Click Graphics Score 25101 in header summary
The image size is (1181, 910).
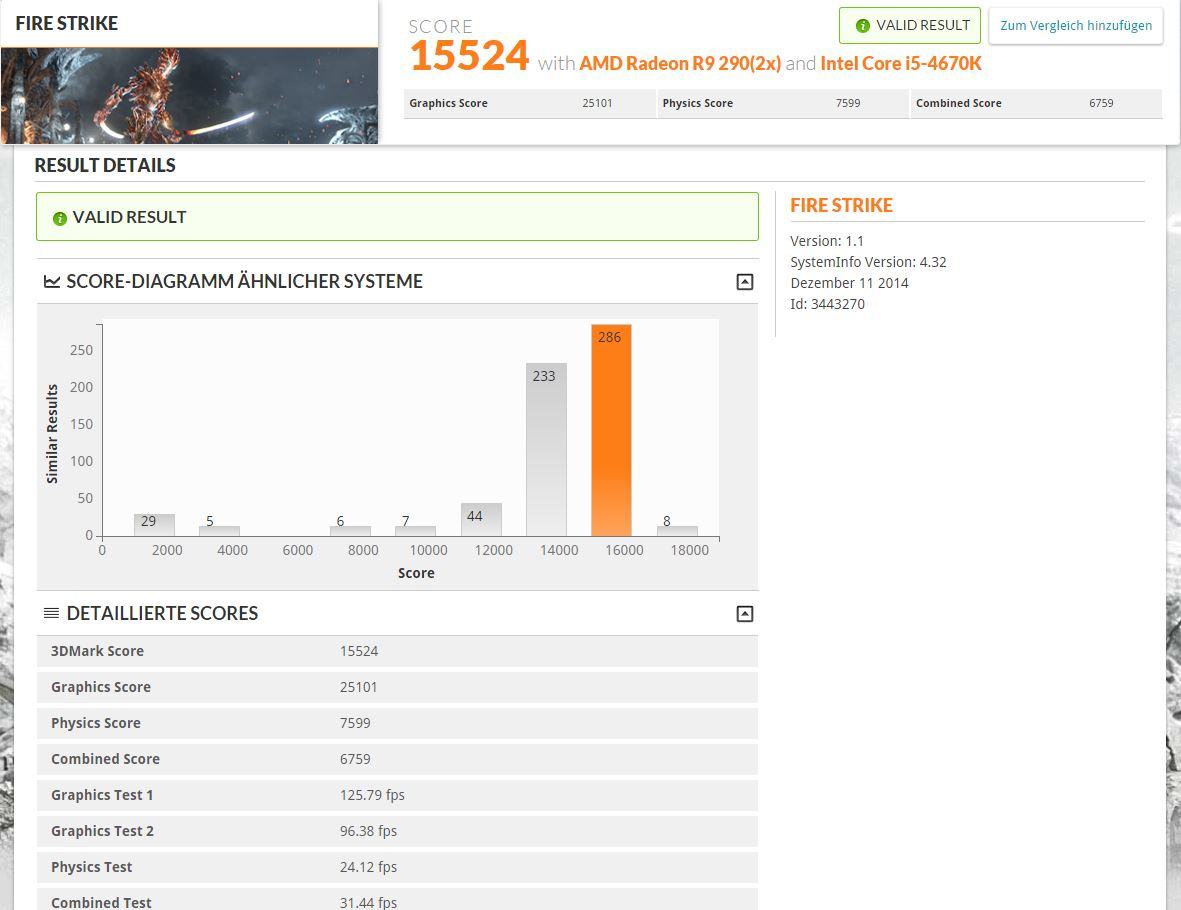tap(529, 103)
